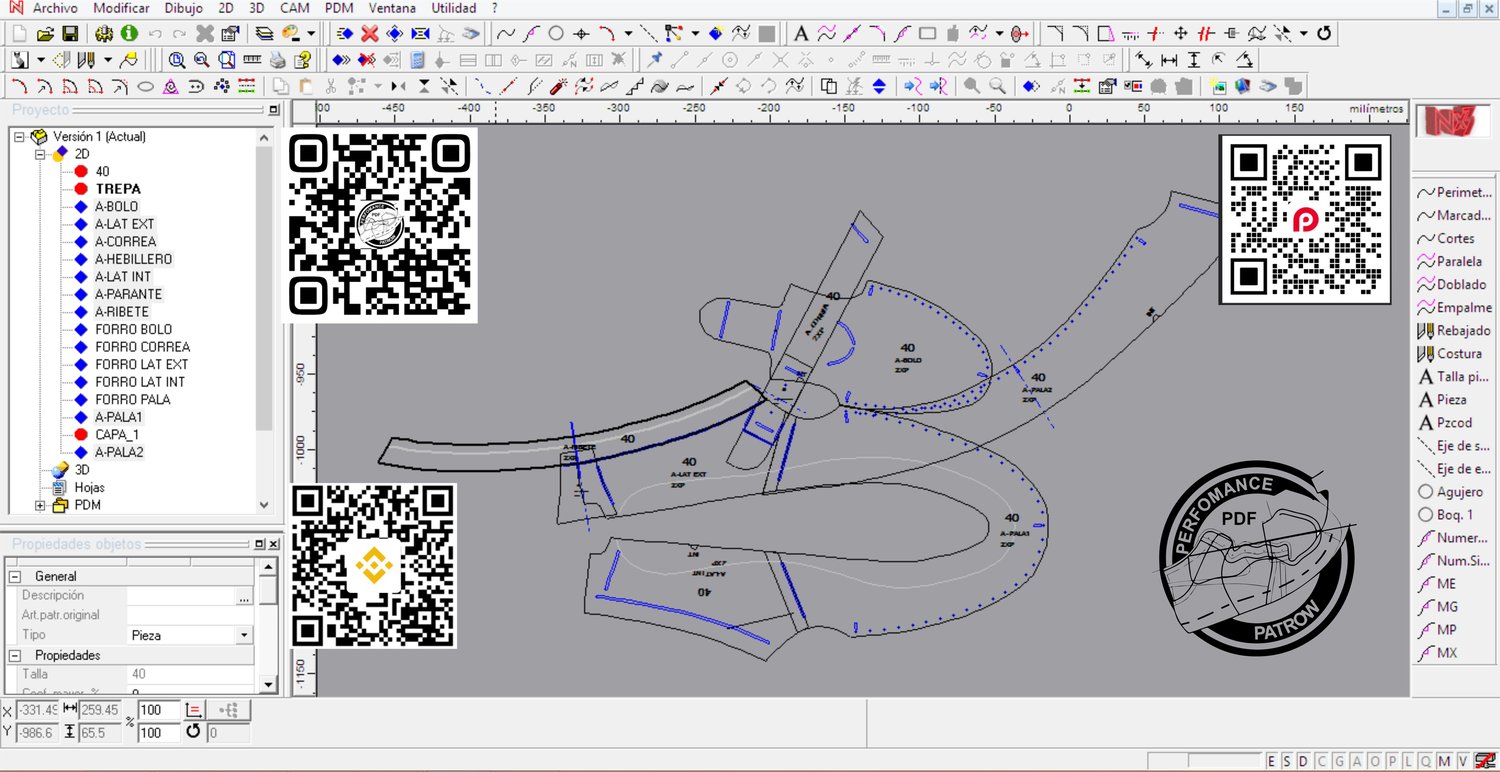Select the Costura line type

1450,353
